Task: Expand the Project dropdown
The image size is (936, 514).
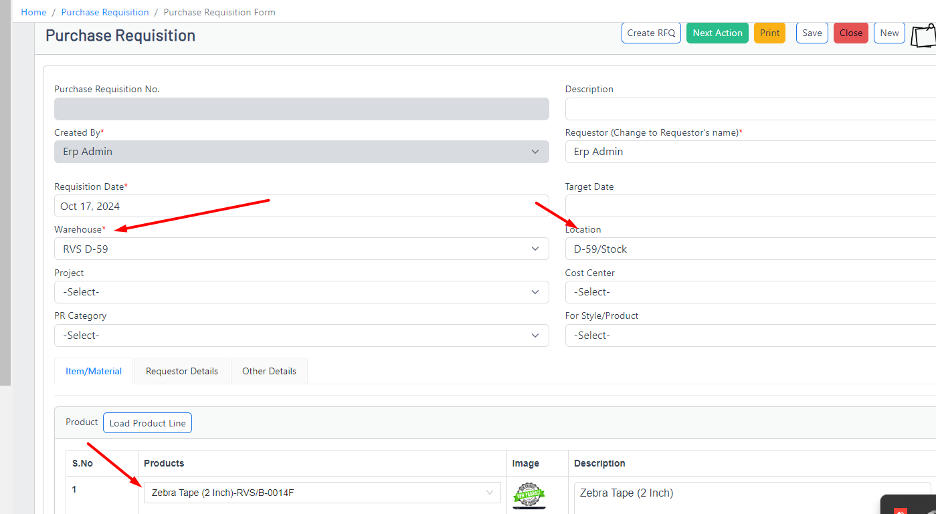Action: pos(300,292)
